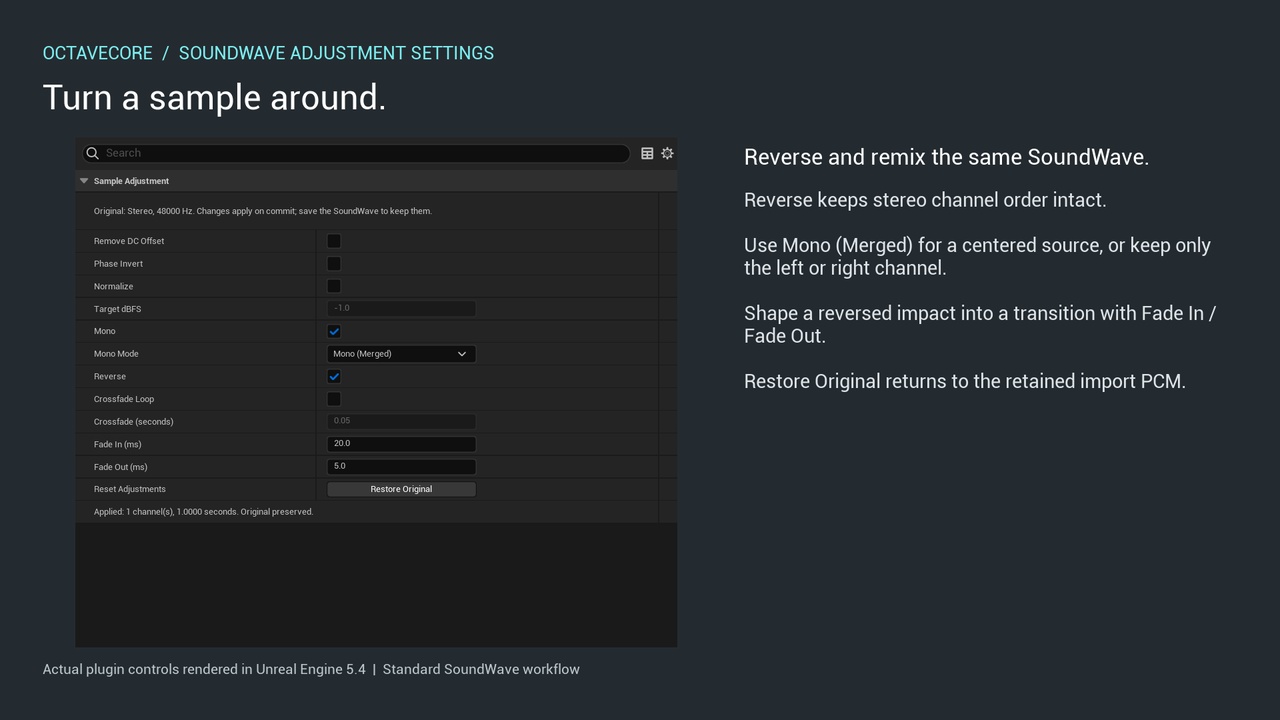
Task: Click the 'Actual plugin controls rendered' footer
Action: [311, 669]
